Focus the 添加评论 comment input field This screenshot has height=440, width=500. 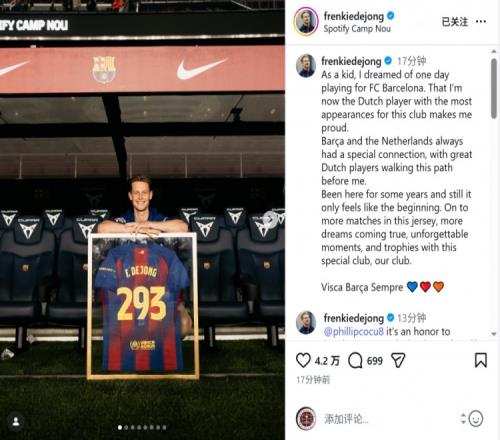390,419
